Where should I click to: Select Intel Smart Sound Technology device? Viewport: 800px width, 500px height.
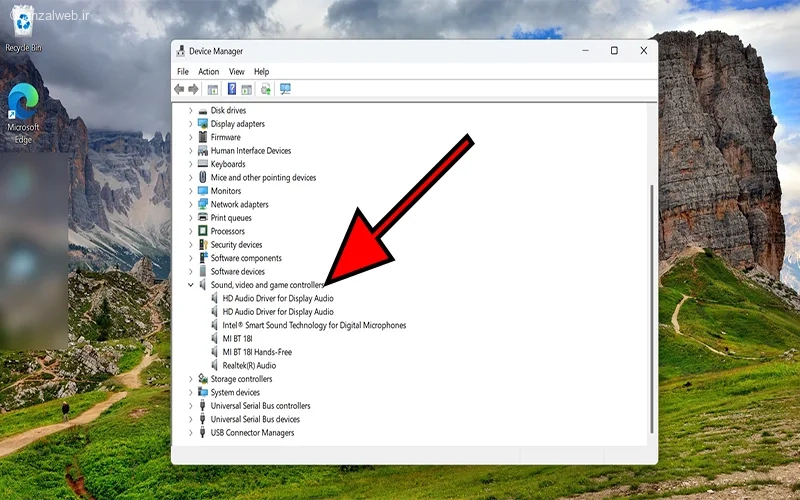314,325
